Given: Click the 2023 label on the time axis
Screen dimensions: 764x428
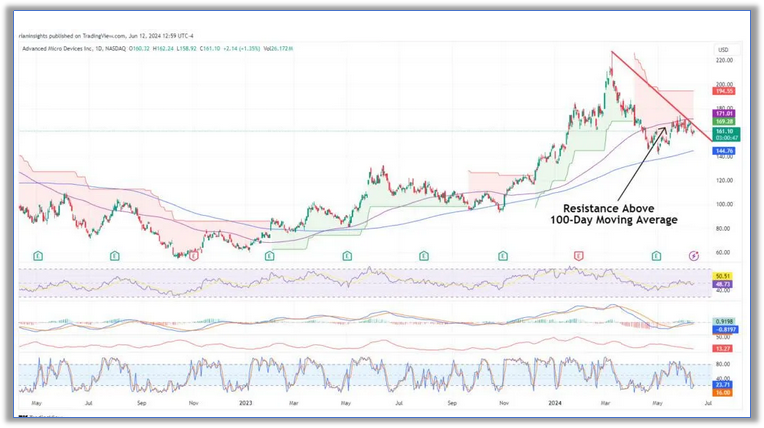Looking at the screenshot, I should tap(246, 403).
